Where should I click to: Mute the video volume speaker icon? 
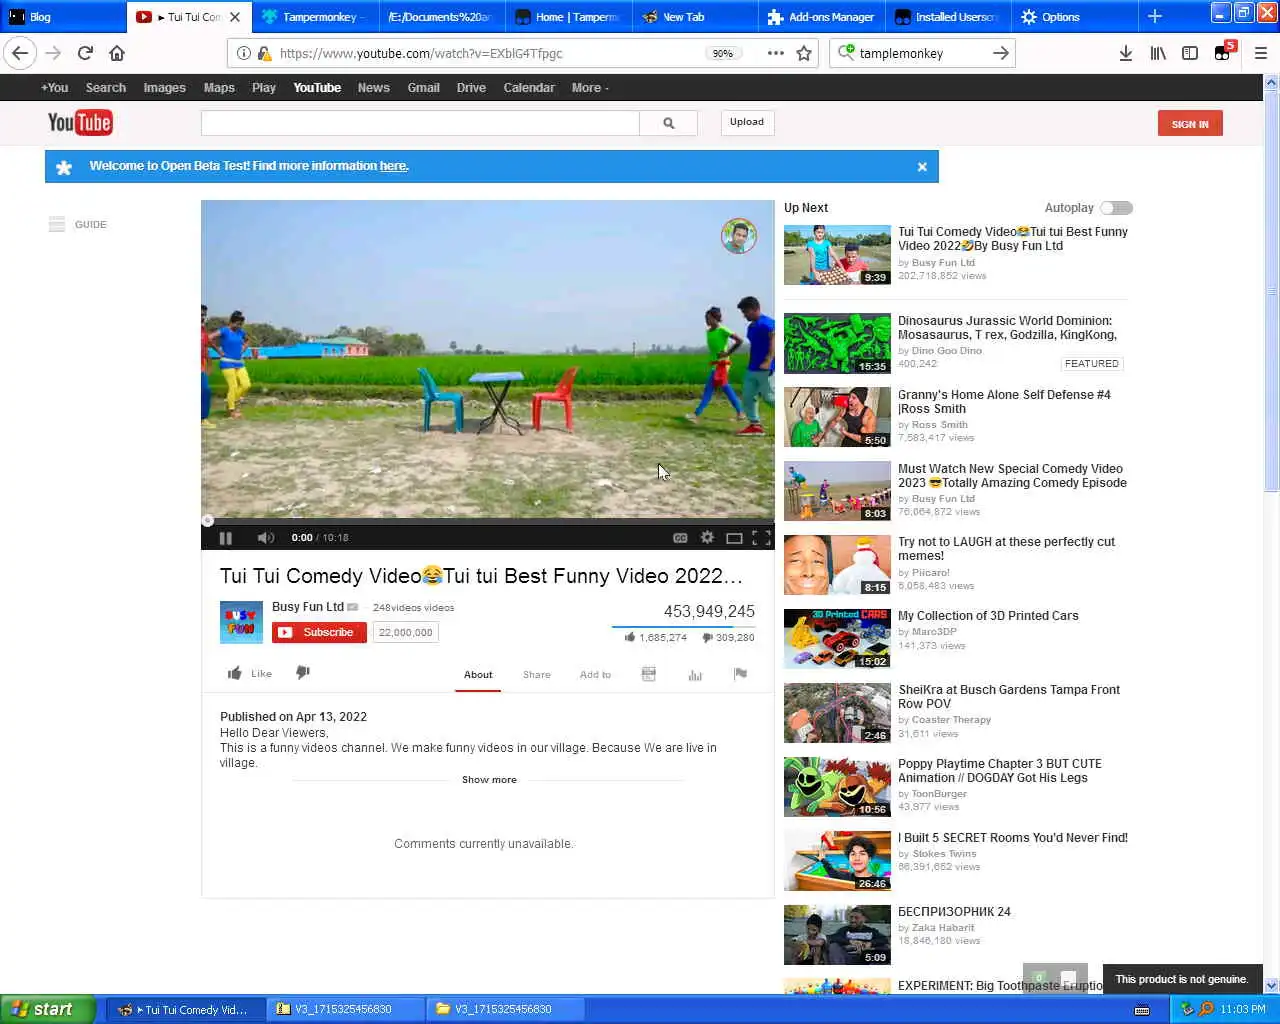point(265,538)
